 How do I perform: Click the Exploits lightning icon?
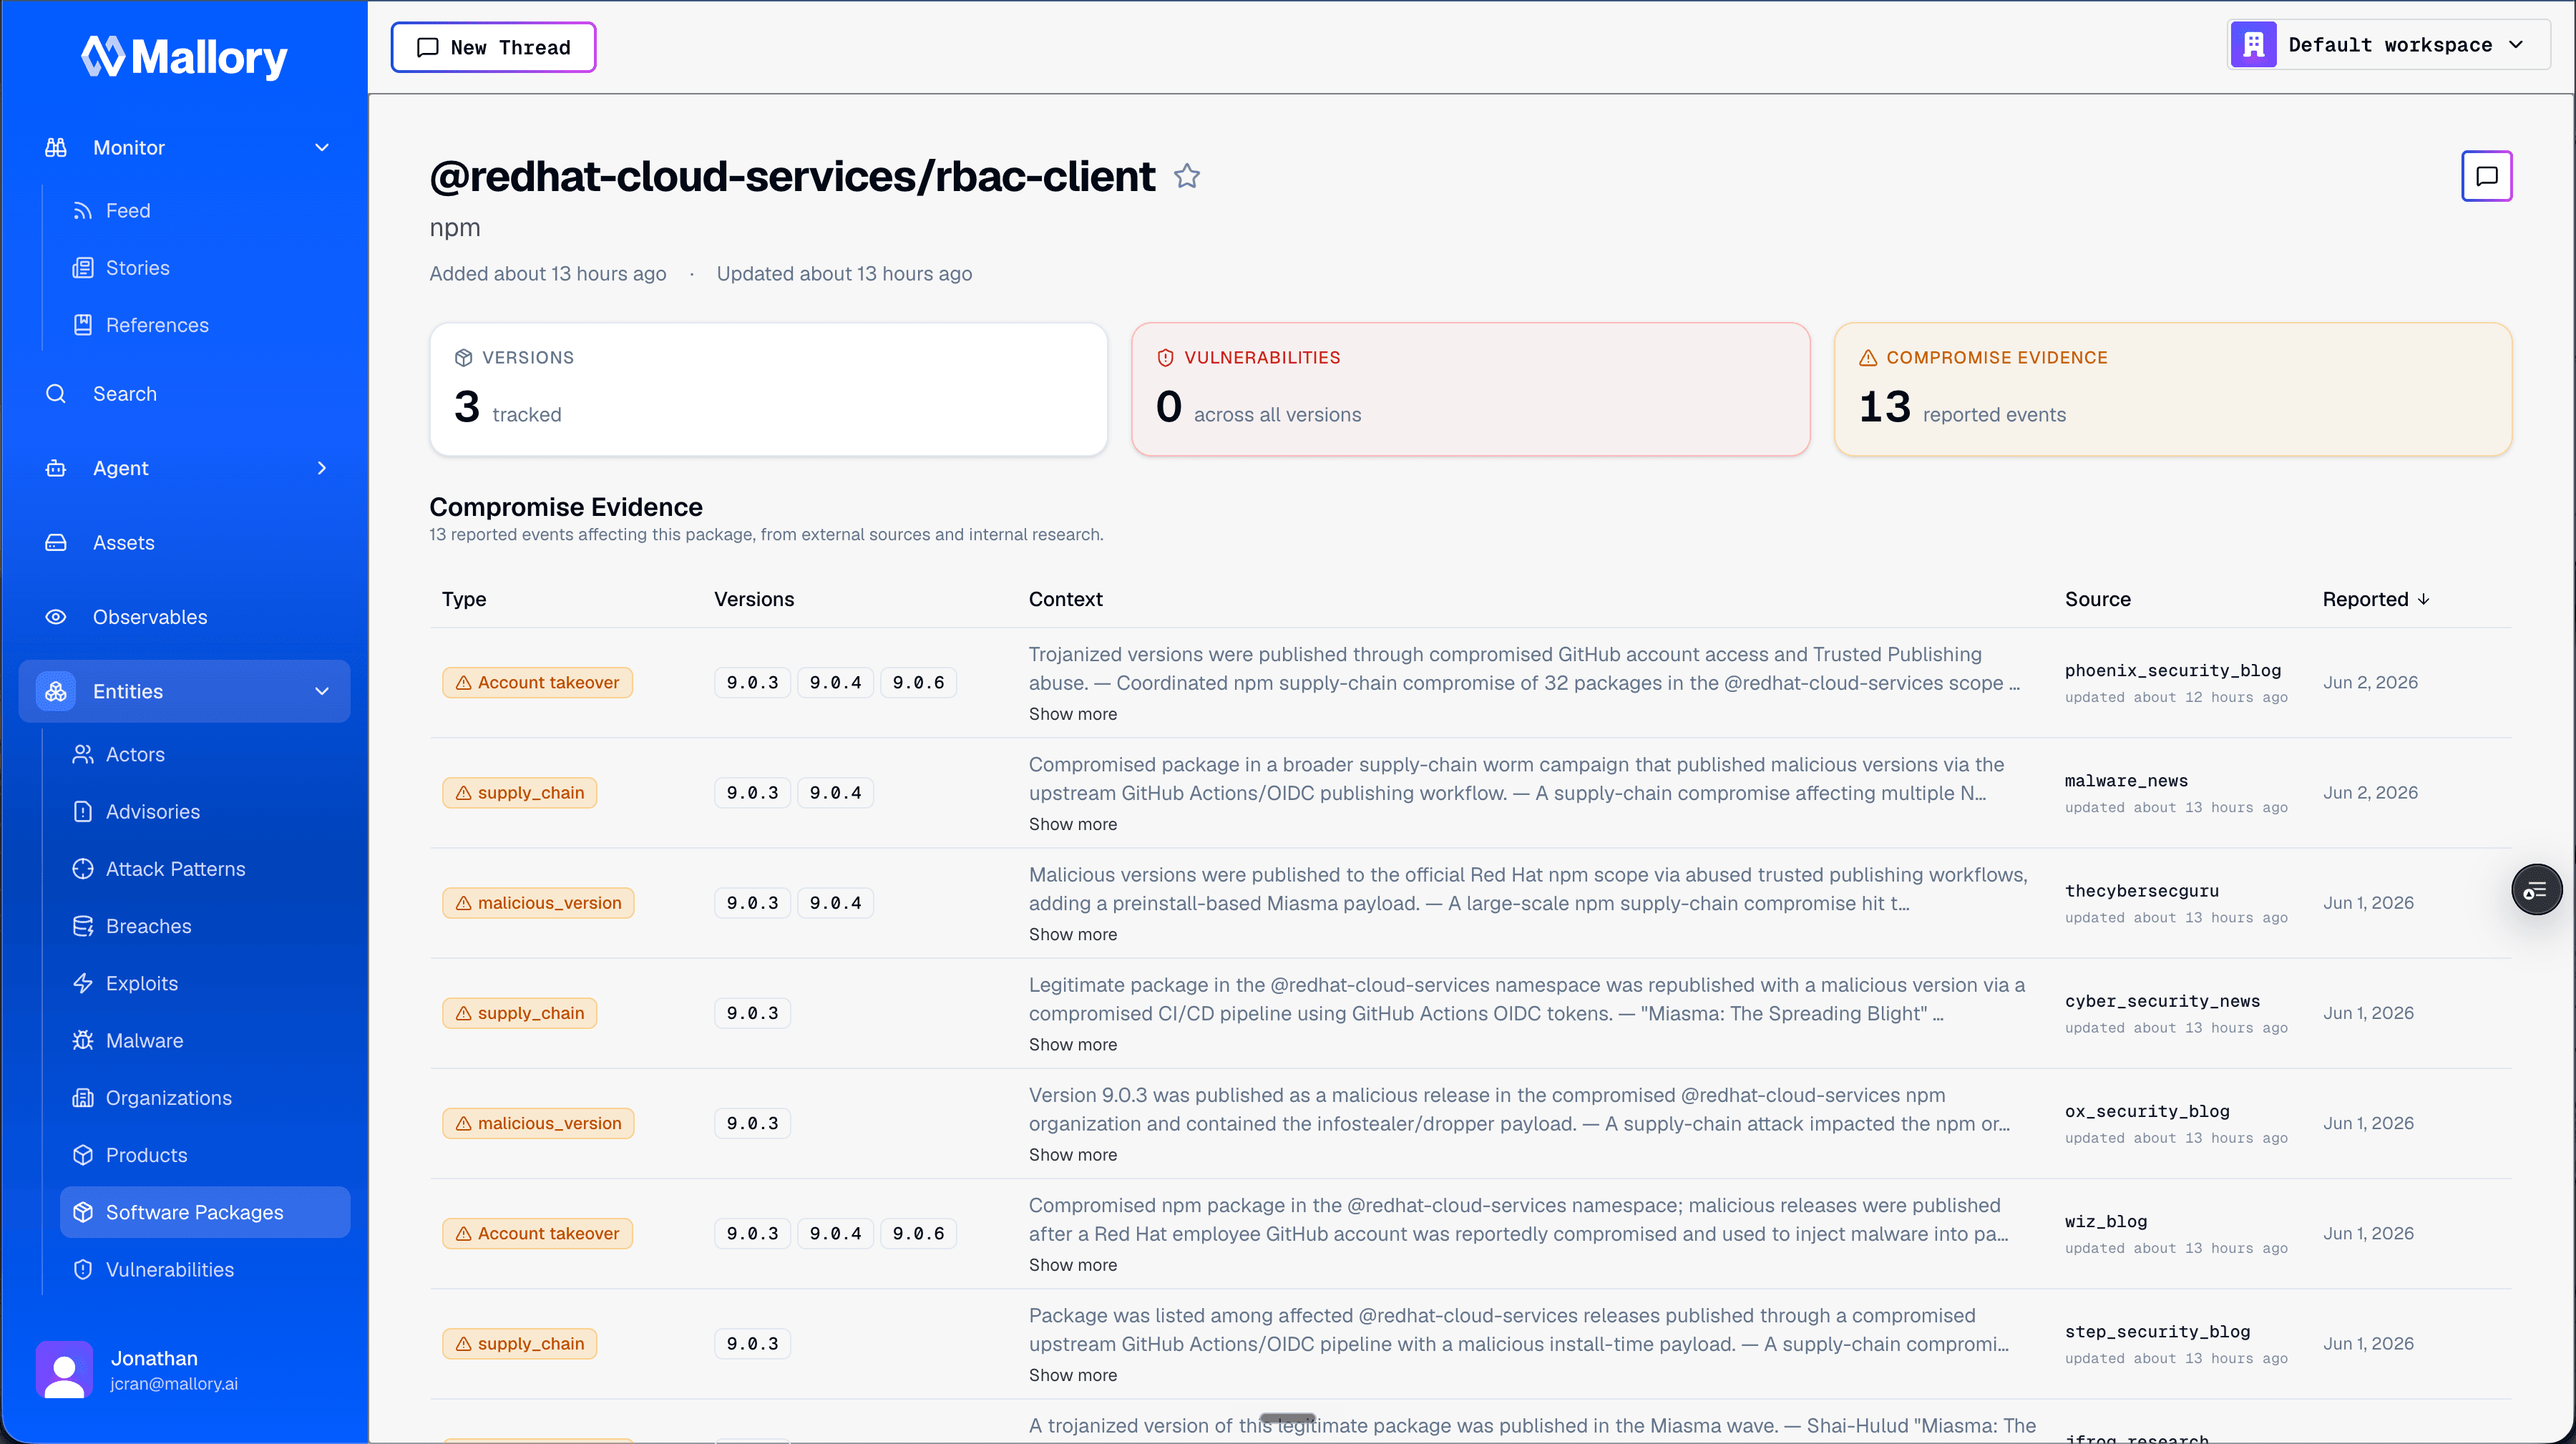coord(83,983)
